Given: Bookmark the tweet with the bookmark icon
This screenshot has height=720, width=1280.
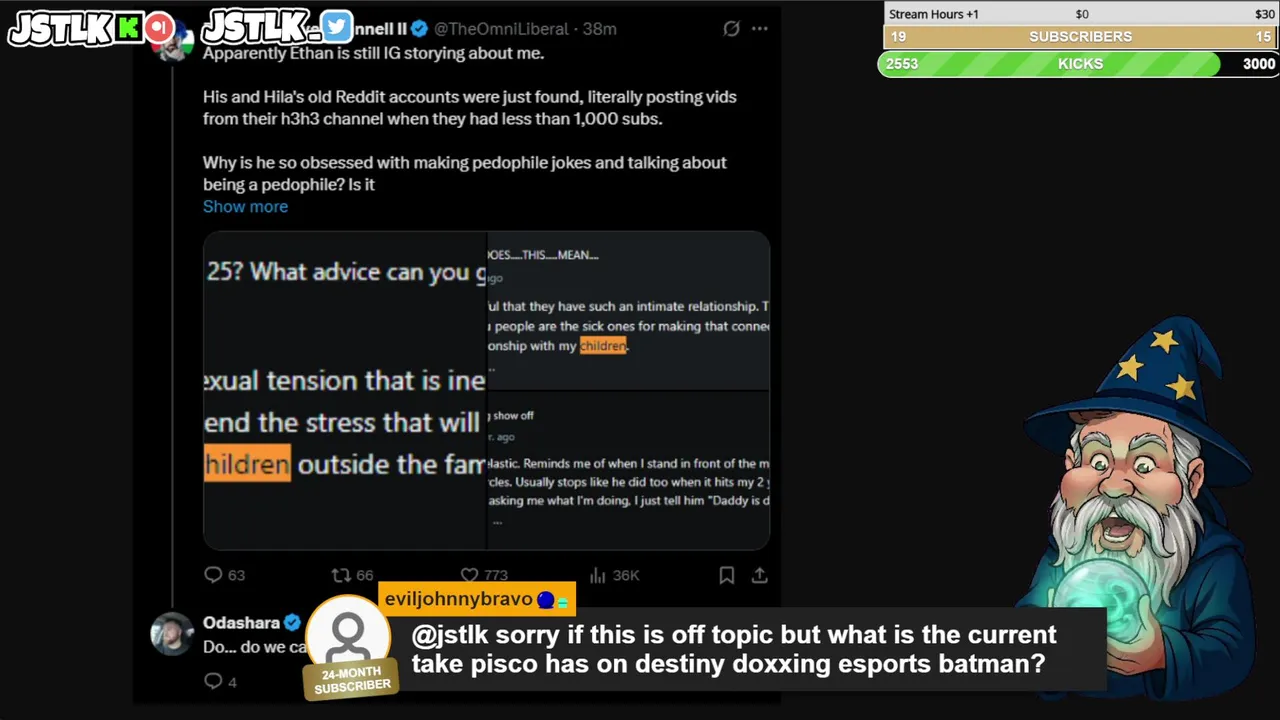Looking at the screenshot, I should [727, 575].
